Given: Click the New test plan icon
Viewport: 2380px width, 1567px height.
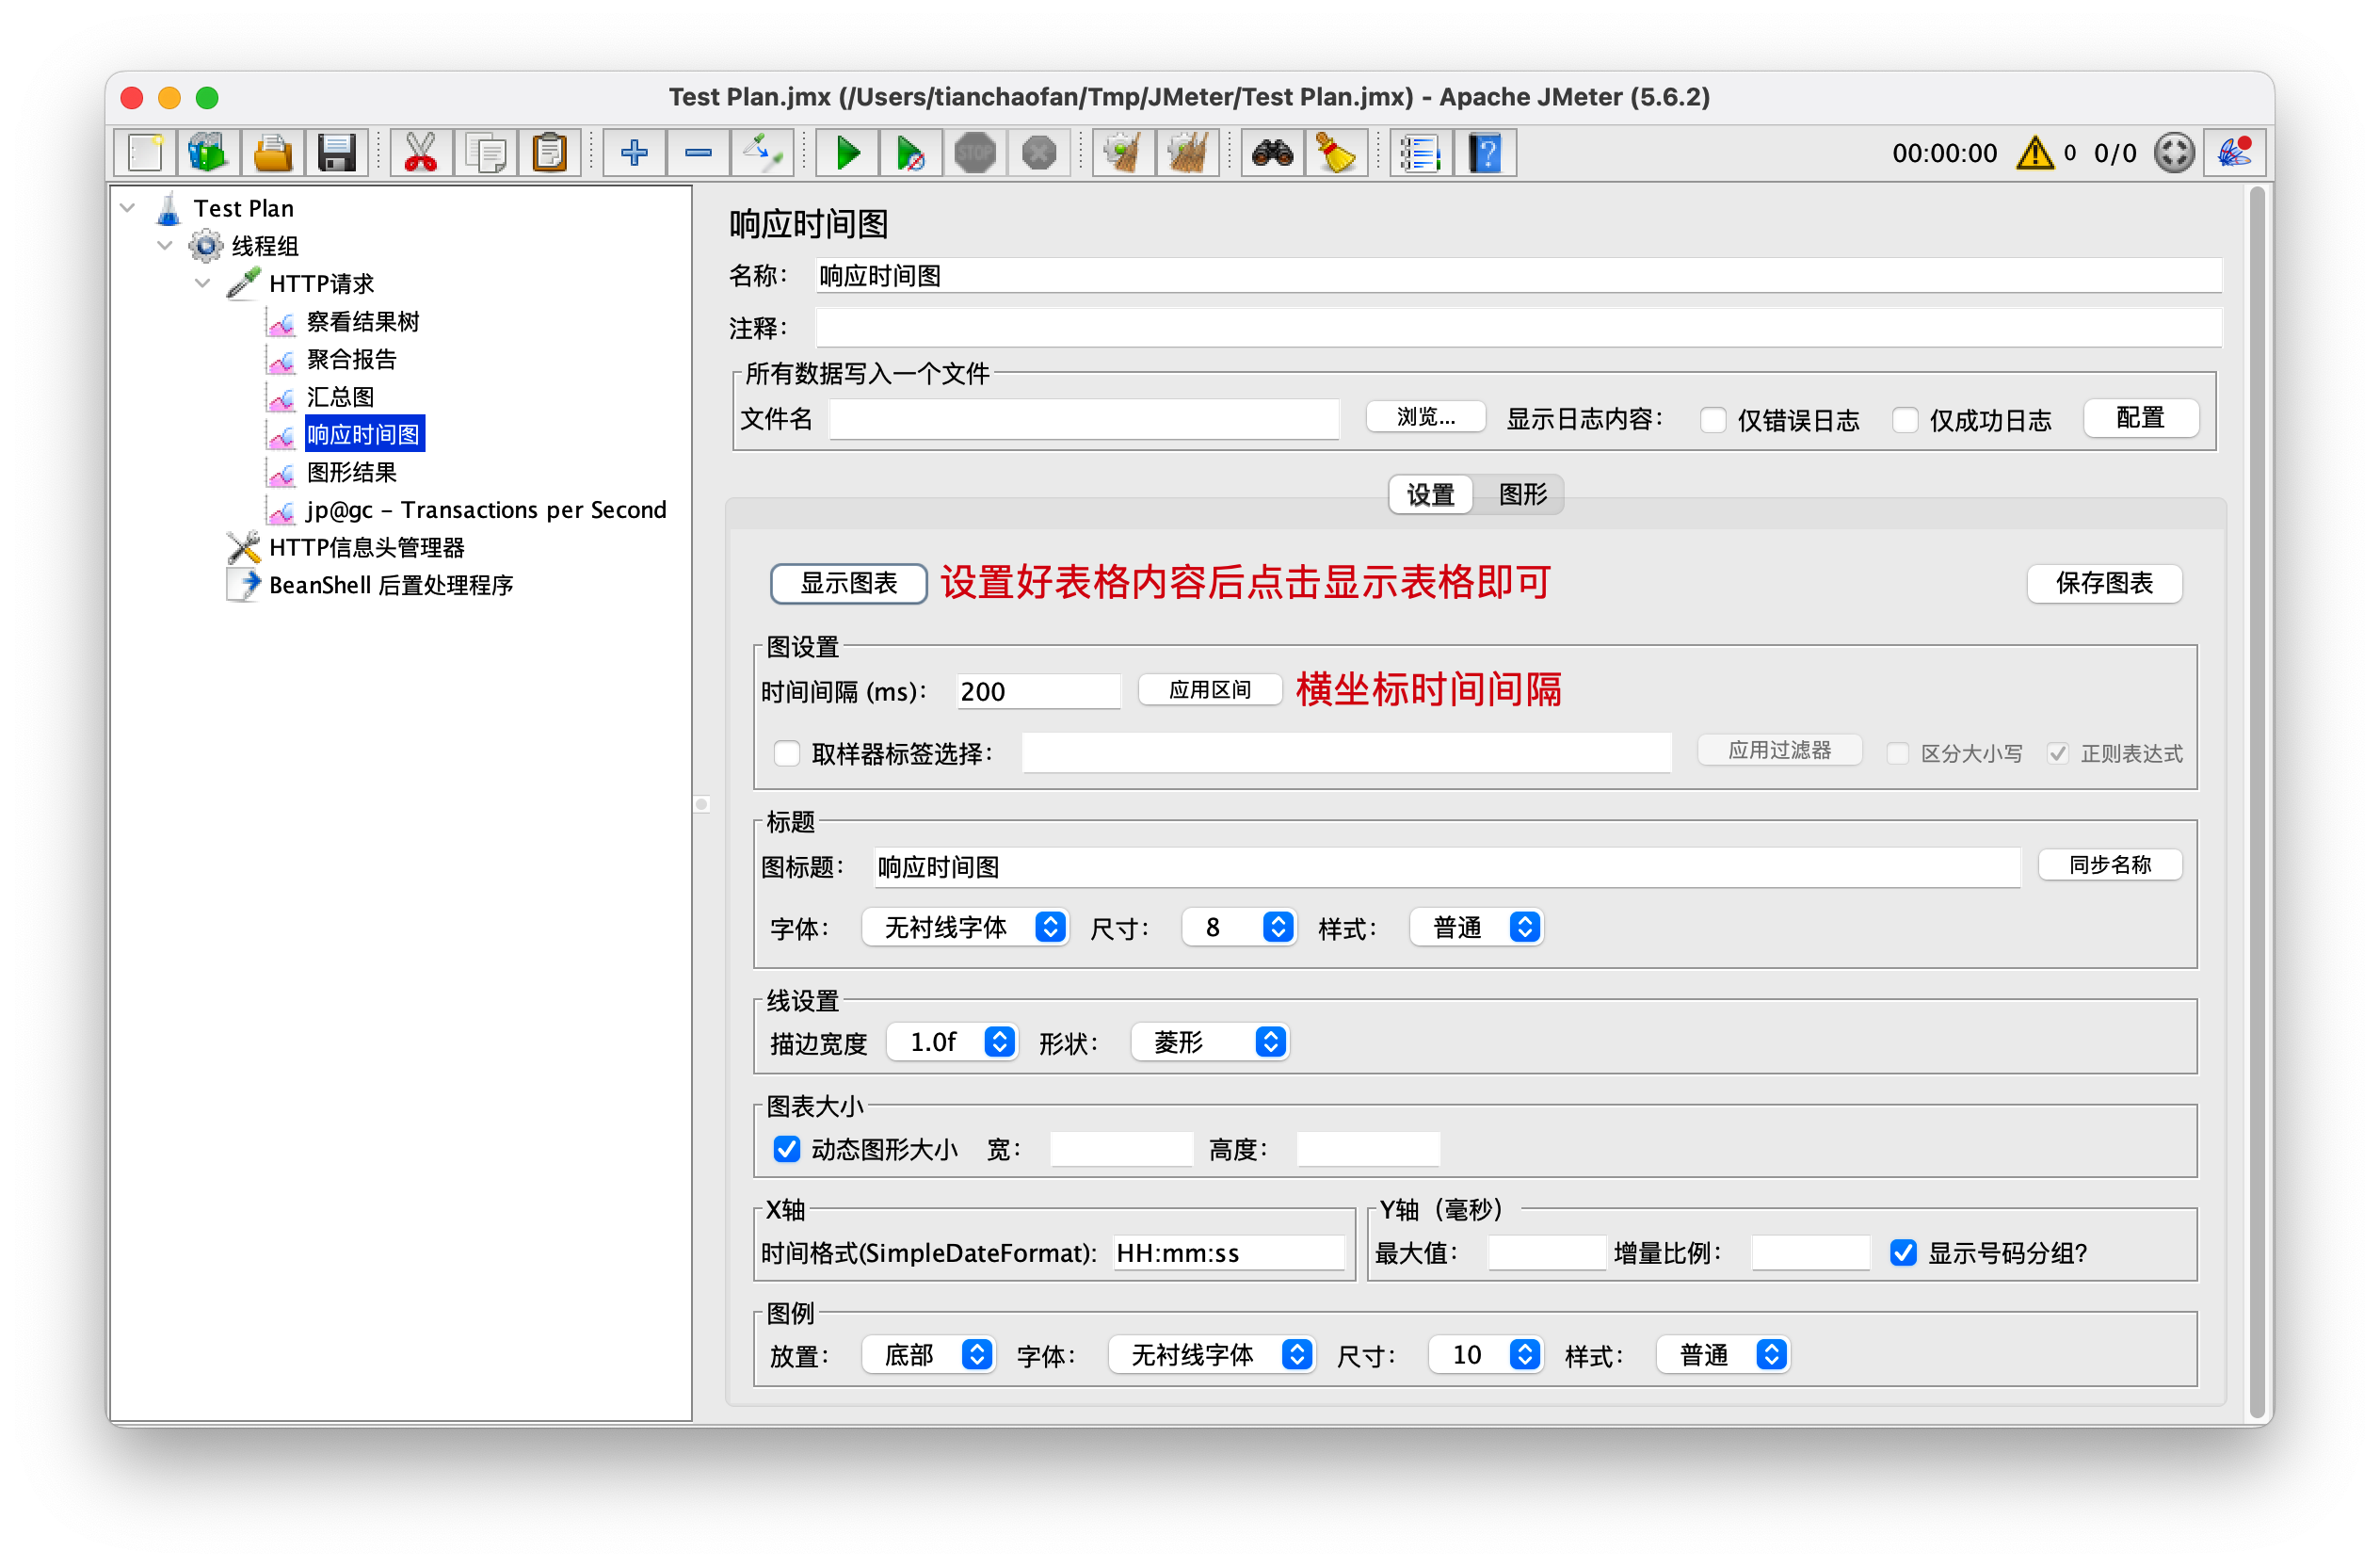Looking at the screenshot, I should [x=146, y=153].
